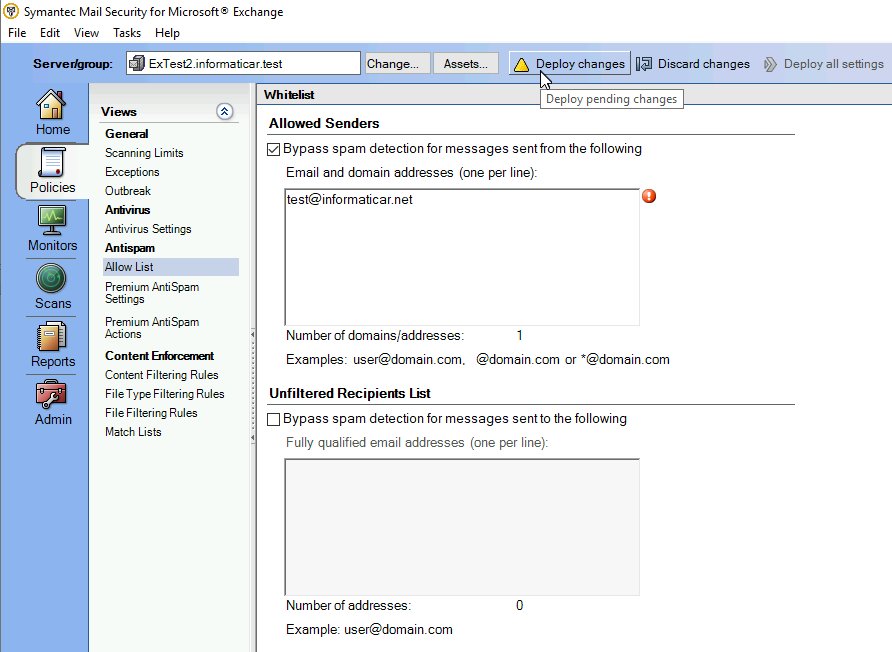The height and width of the screenshot is (652, 892).
Task: Click the yellow warning Deploy changes icon
Action: 521,64
